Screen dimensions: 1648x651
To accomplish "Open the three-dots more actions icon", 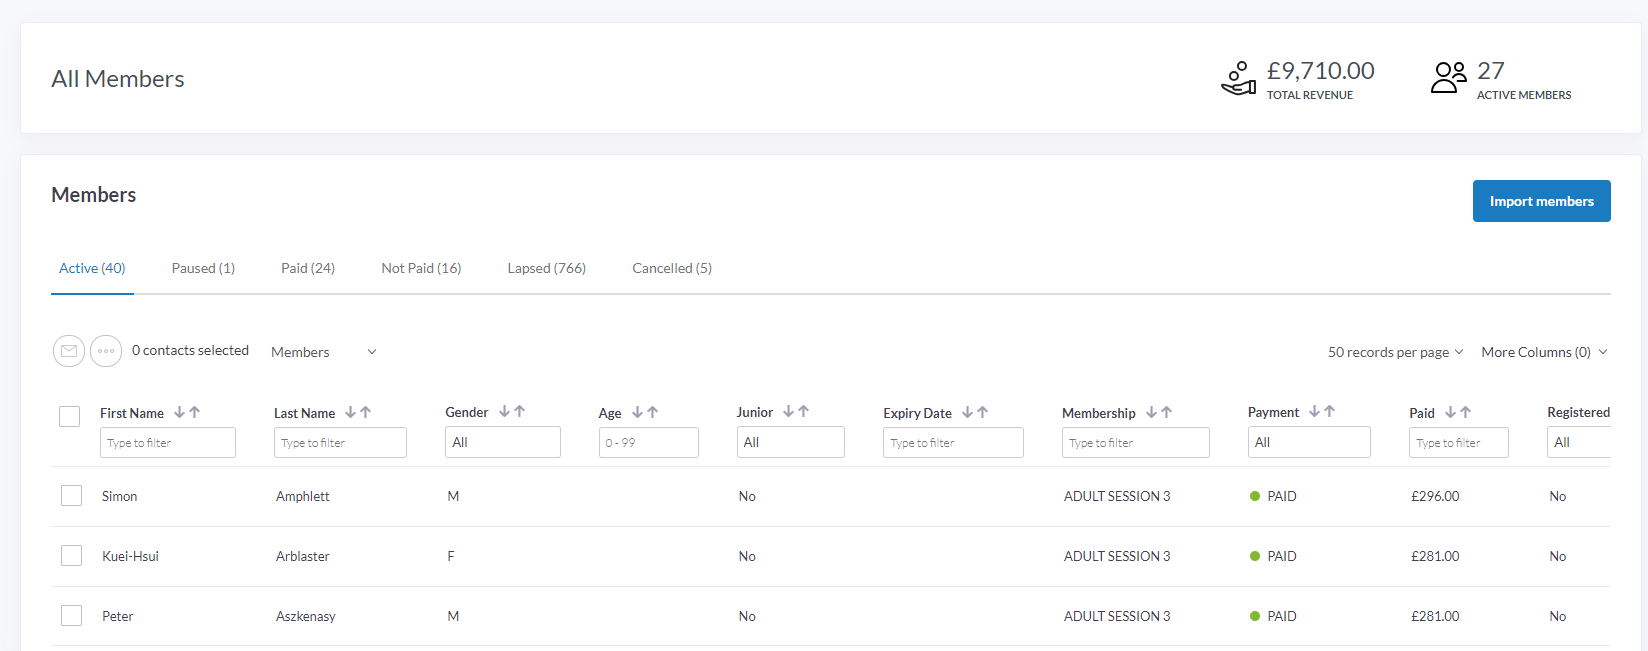I will (106, 351).
